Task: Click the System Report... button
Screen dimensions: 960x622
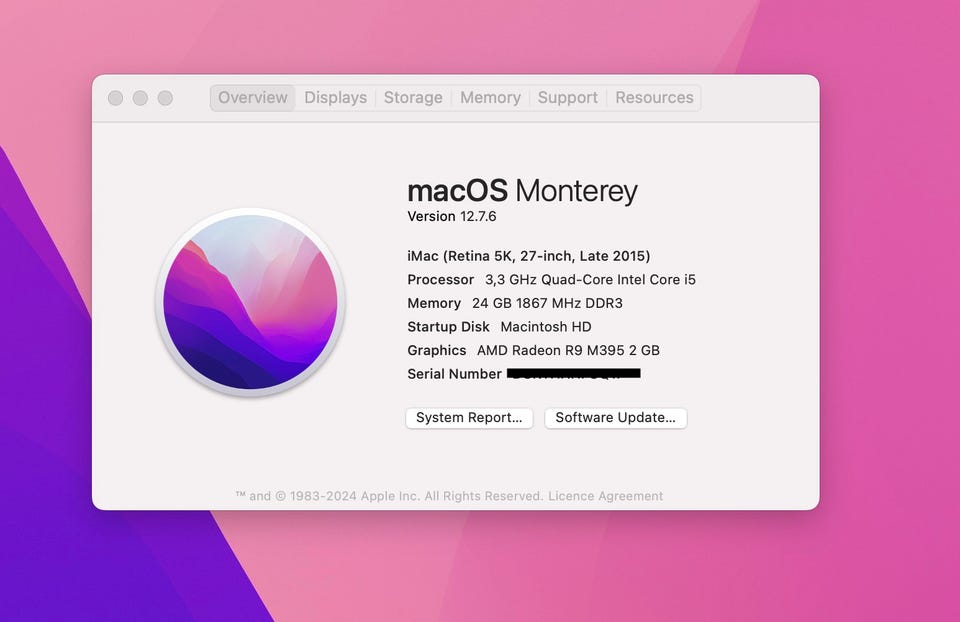Action: click(469, 418)
